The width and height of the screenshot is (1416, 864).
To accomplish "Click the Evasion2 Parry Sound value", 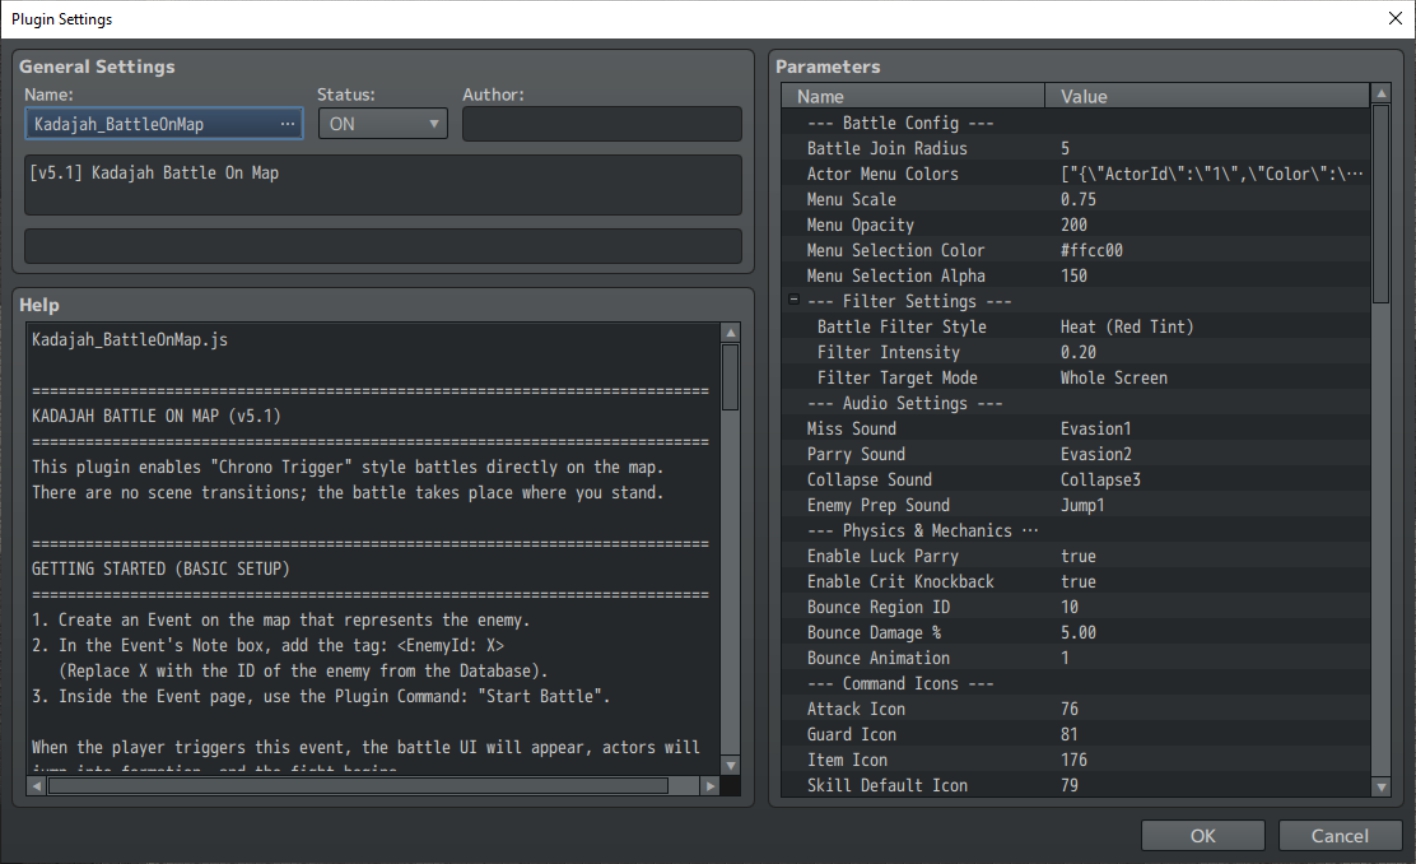I will 1096,454.
